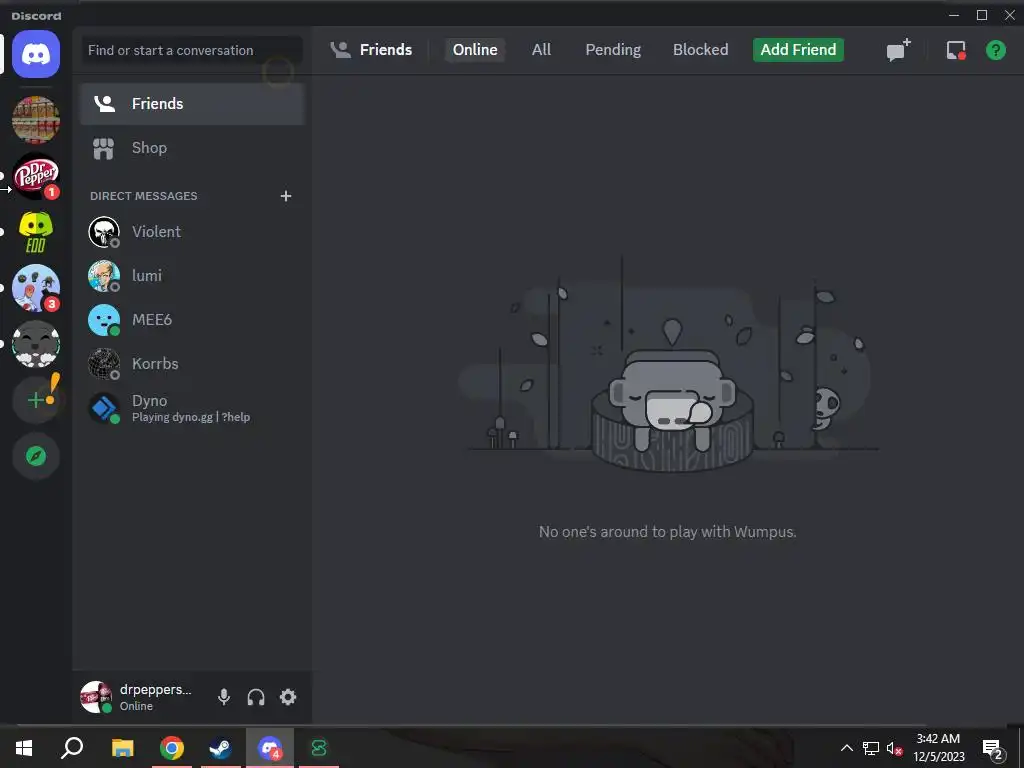Viewport: 1024px width, 768px height.
Task: Open green S app on taskbar
Action: 319,748
